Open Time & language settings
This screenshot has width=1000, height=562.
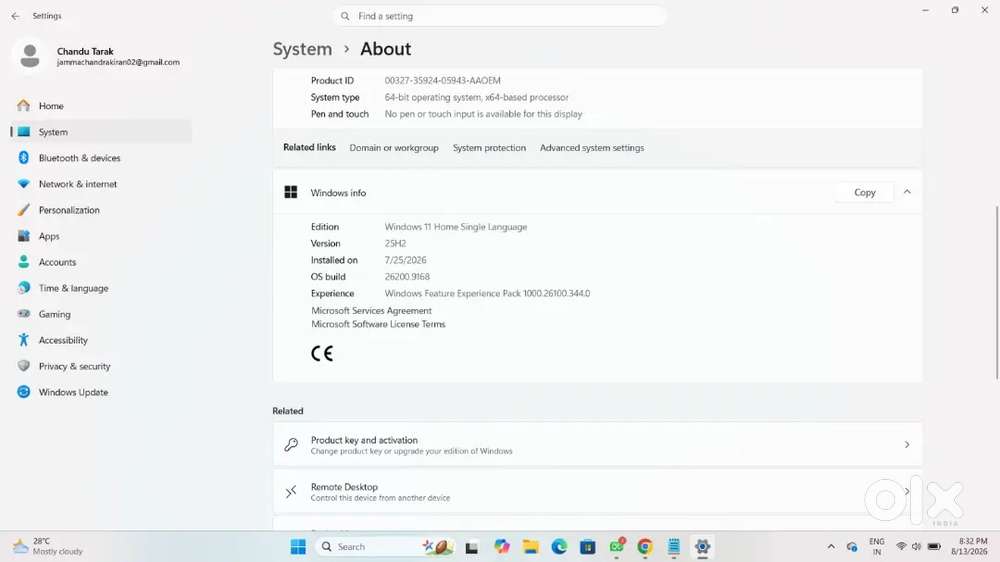[101, 288]
